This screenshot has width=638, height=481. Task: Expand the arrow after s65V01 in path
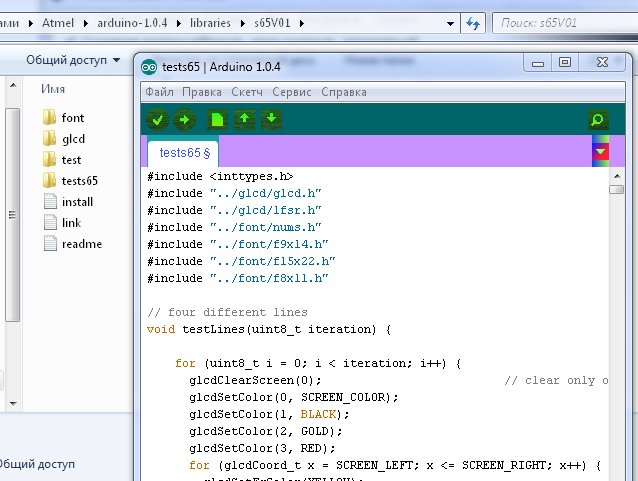coord(302,24)
